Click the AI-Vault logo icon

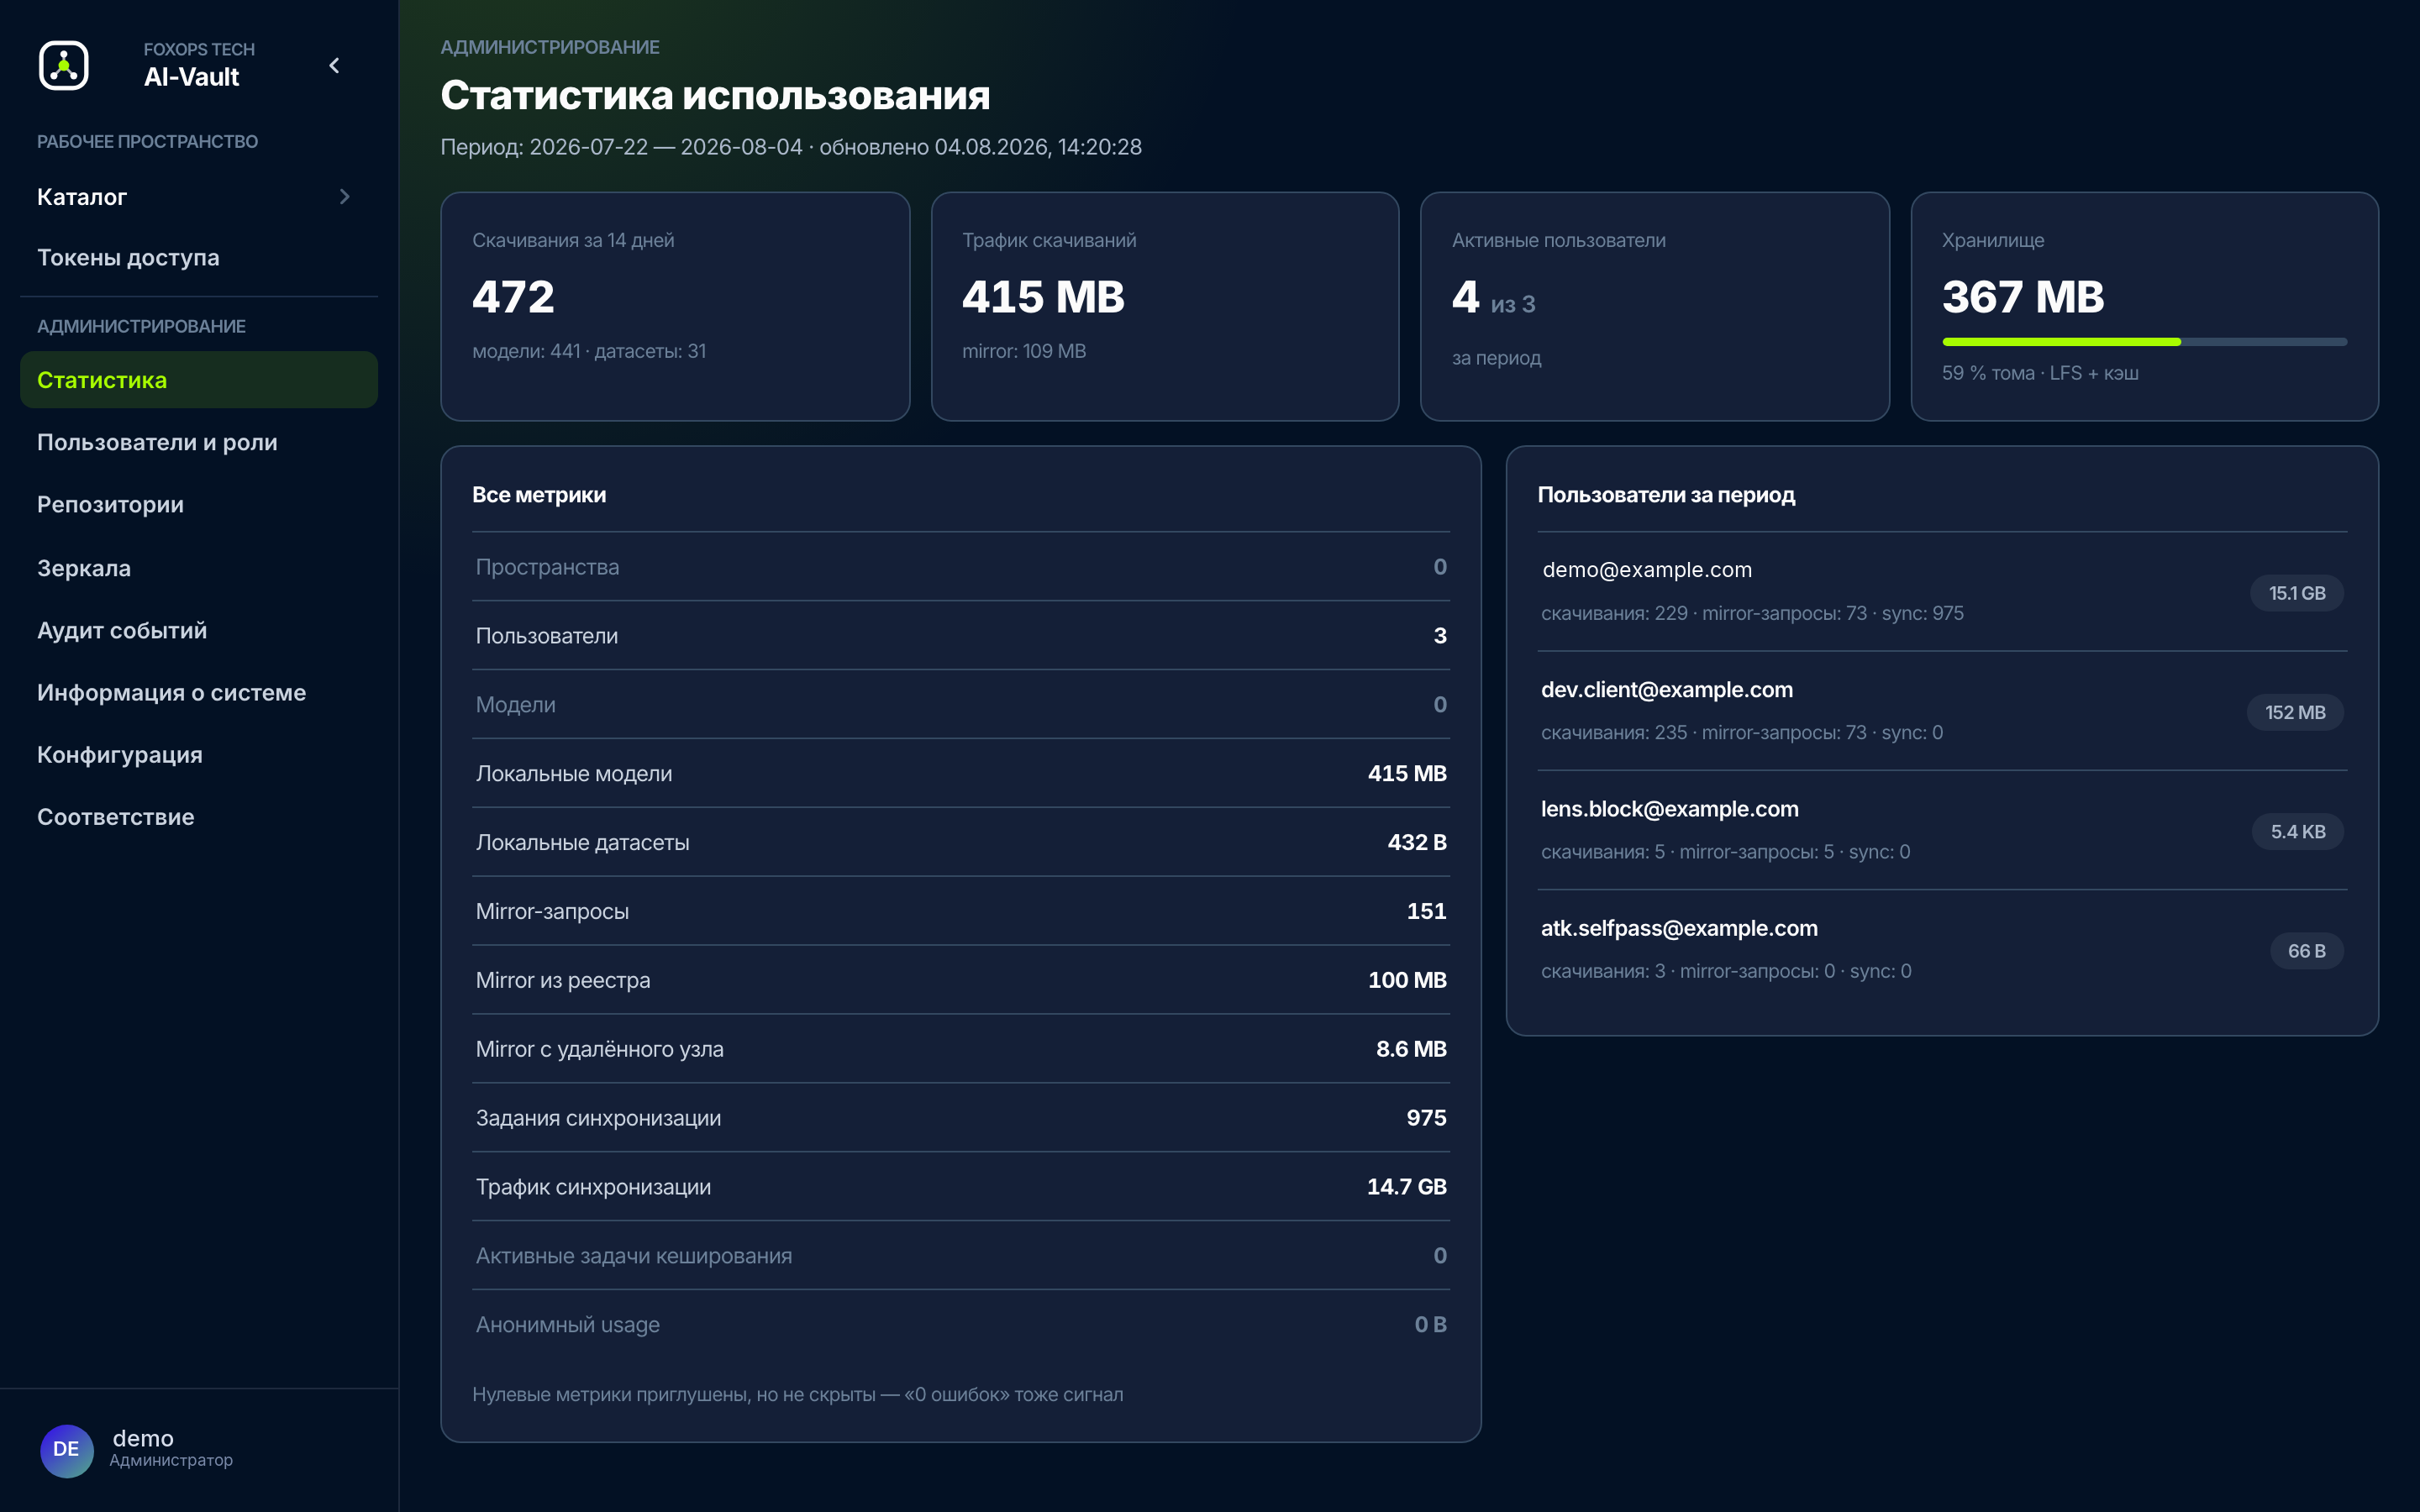(x=64, y=66)
